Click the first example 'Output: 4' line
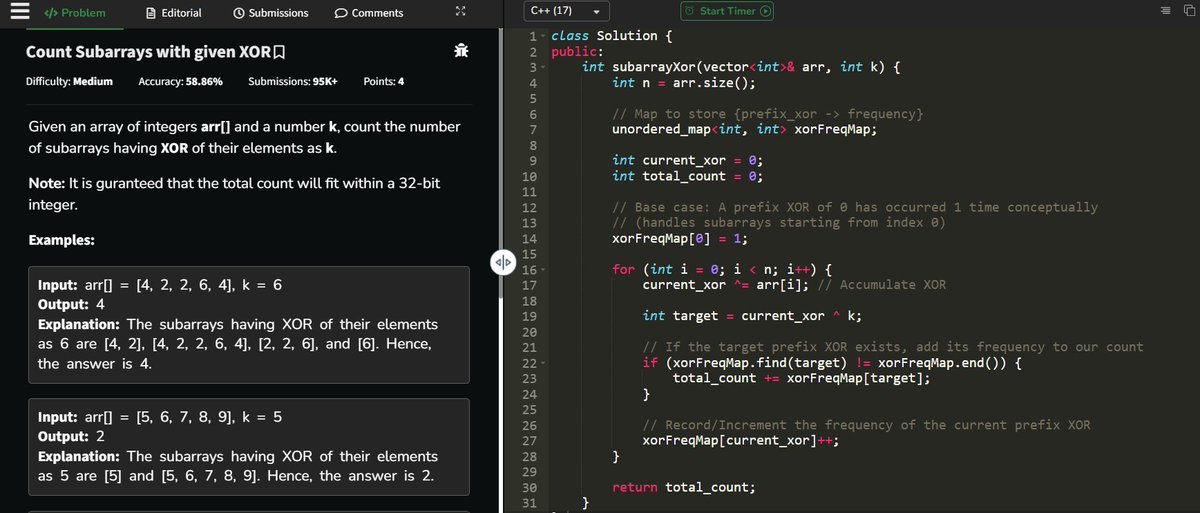This screenshot has height=513, width=1200. click(x=71, y=304)
